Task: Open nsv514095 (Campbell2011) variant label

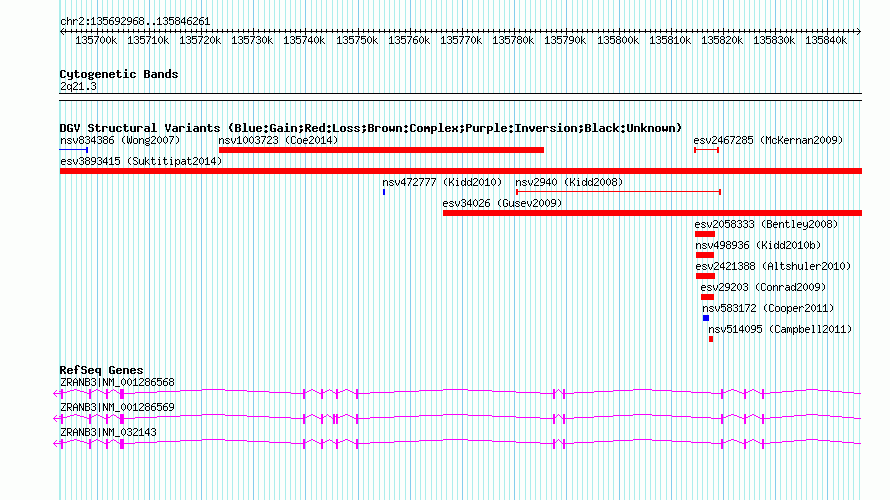Action: click(780, 329)
